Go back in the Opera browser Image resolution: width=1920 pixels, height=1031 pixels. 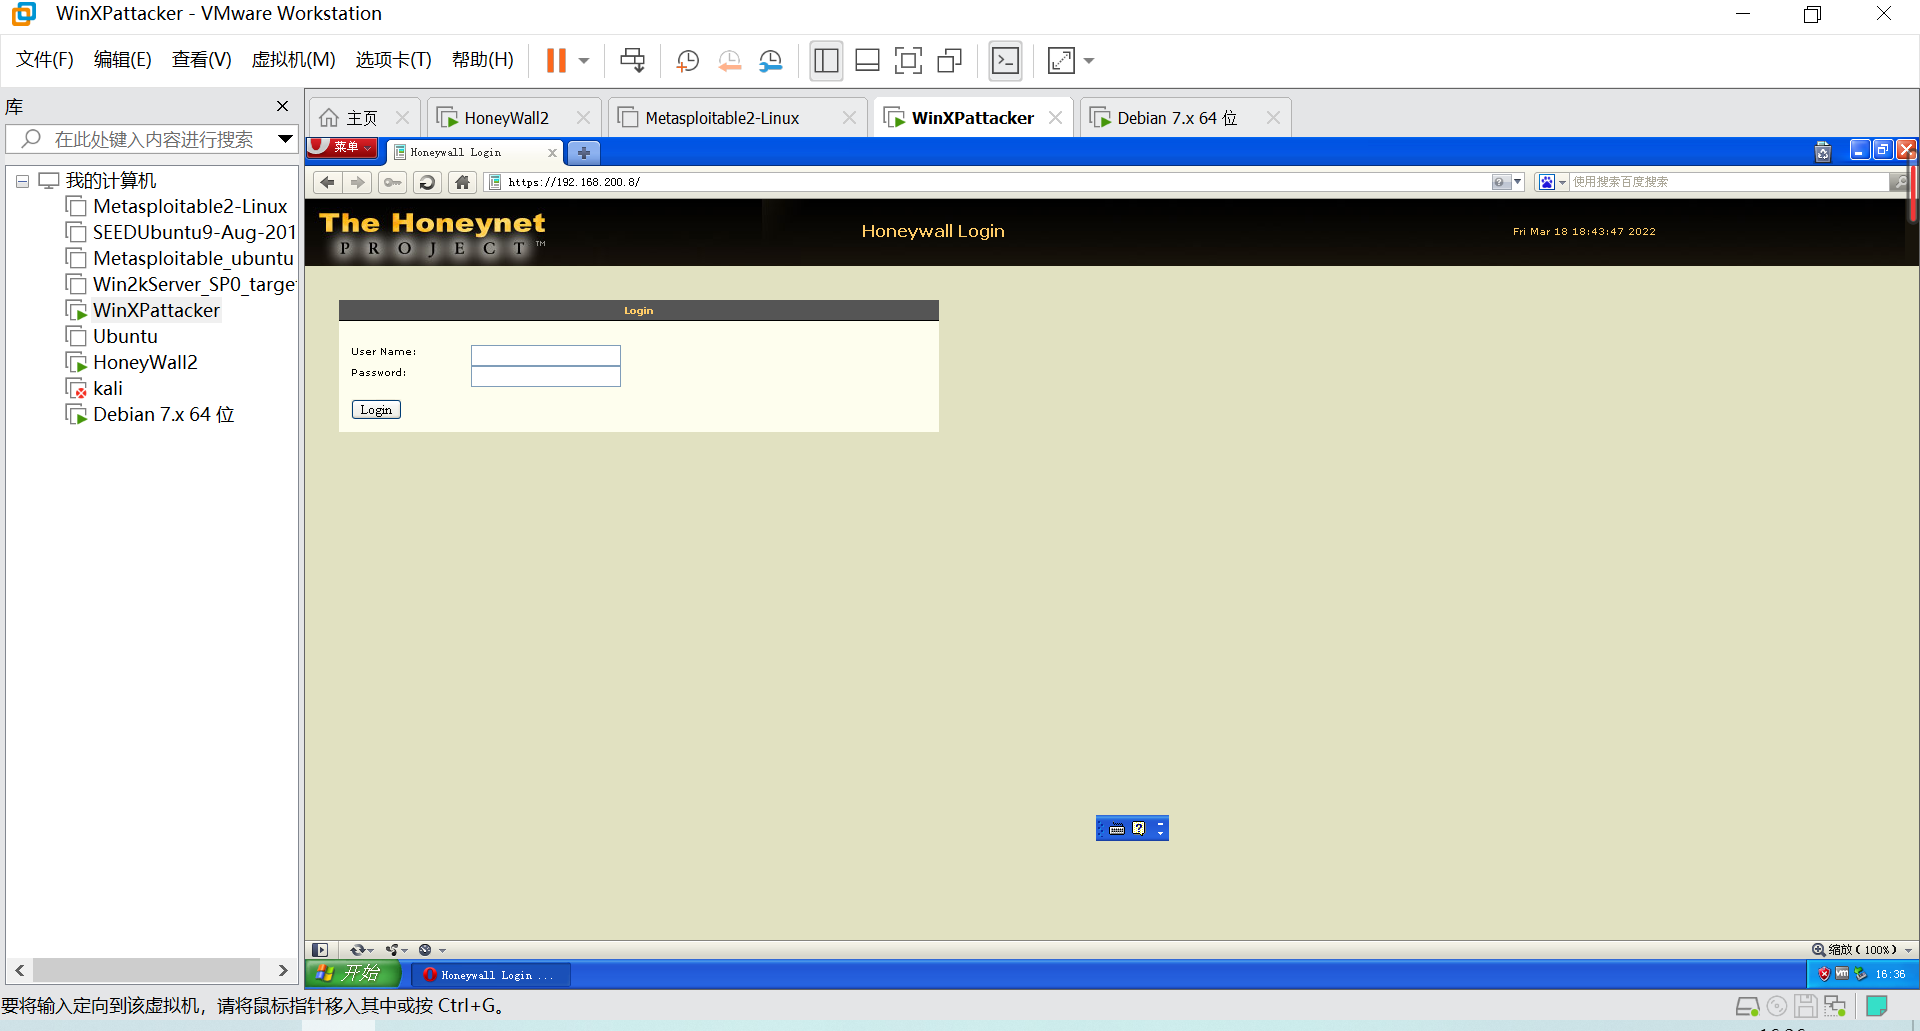pyautogui.click(x=327, y=182)
